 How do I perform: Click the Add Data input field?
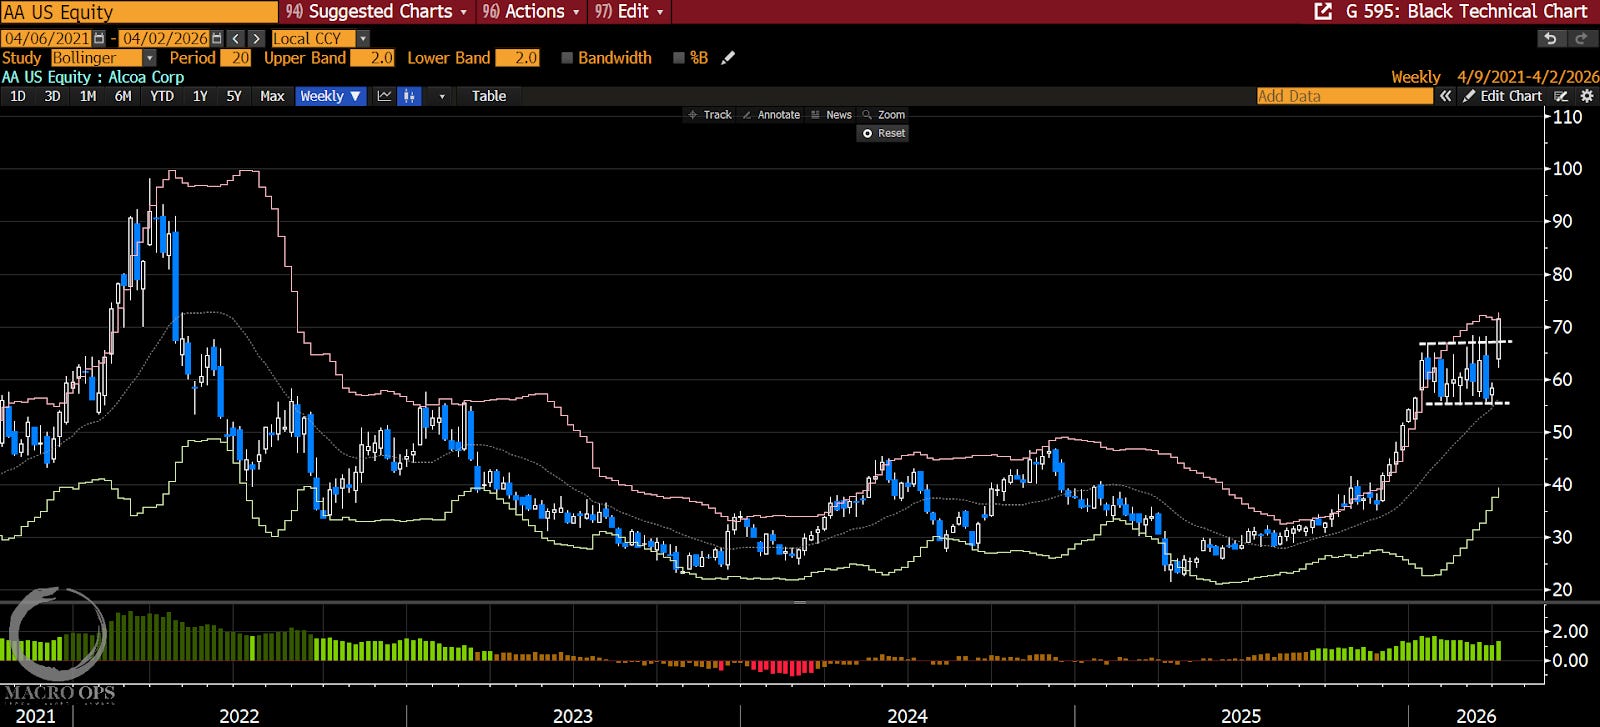pyautogui.click(x=1345, y=96)
